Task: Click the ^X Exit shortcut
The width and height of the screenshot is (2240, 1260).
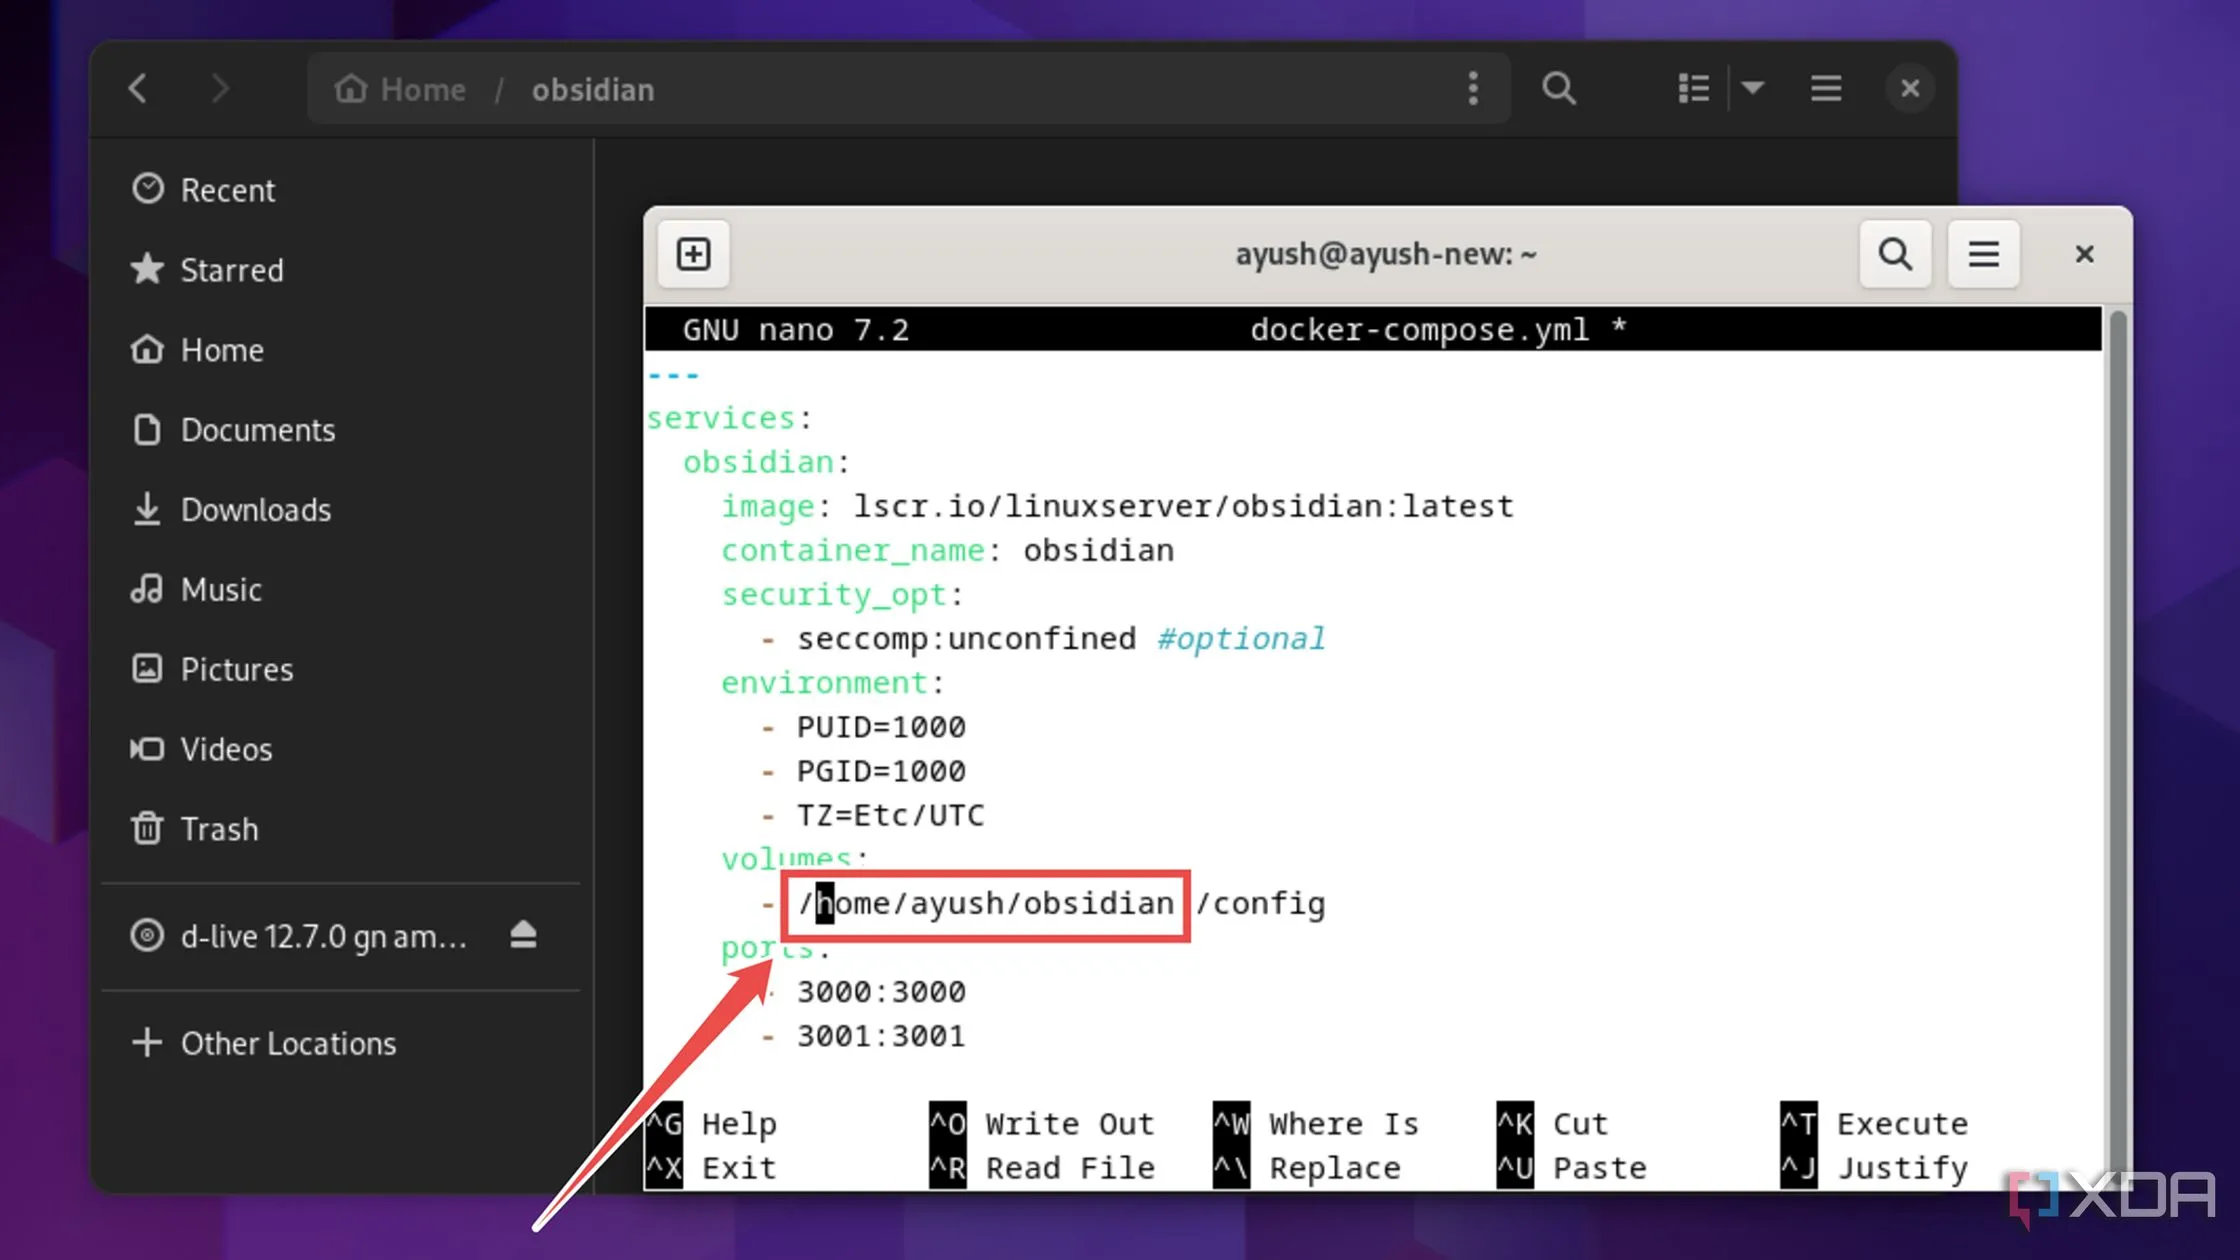Action: coord(711,1168)
